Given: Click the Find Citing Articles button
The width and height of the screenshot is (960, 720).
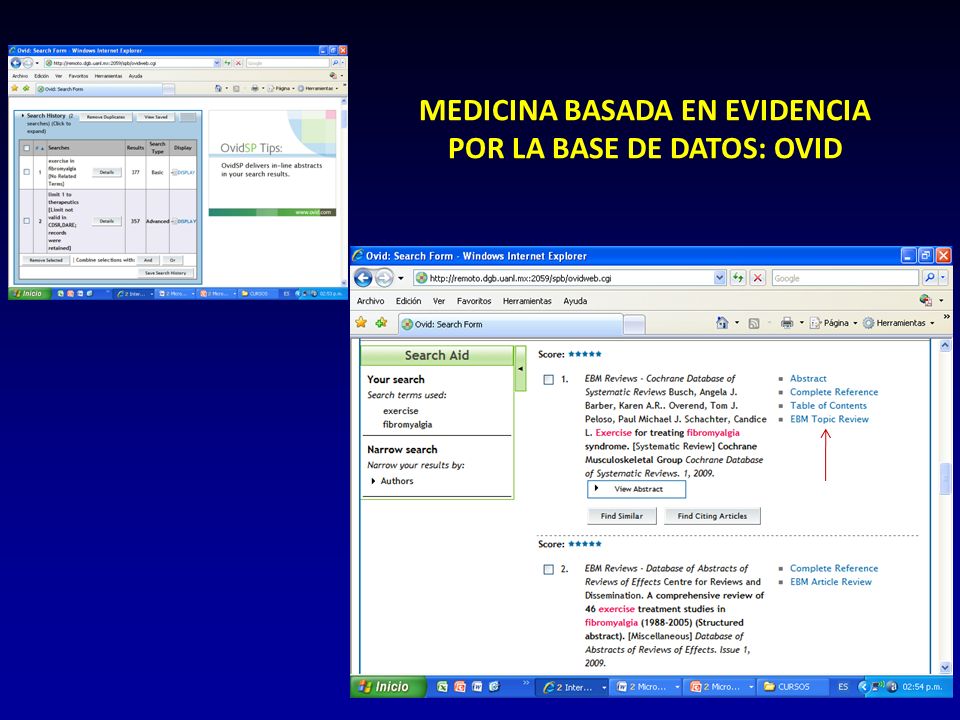Looking at the screenshot, I should (x=712, y=516).
